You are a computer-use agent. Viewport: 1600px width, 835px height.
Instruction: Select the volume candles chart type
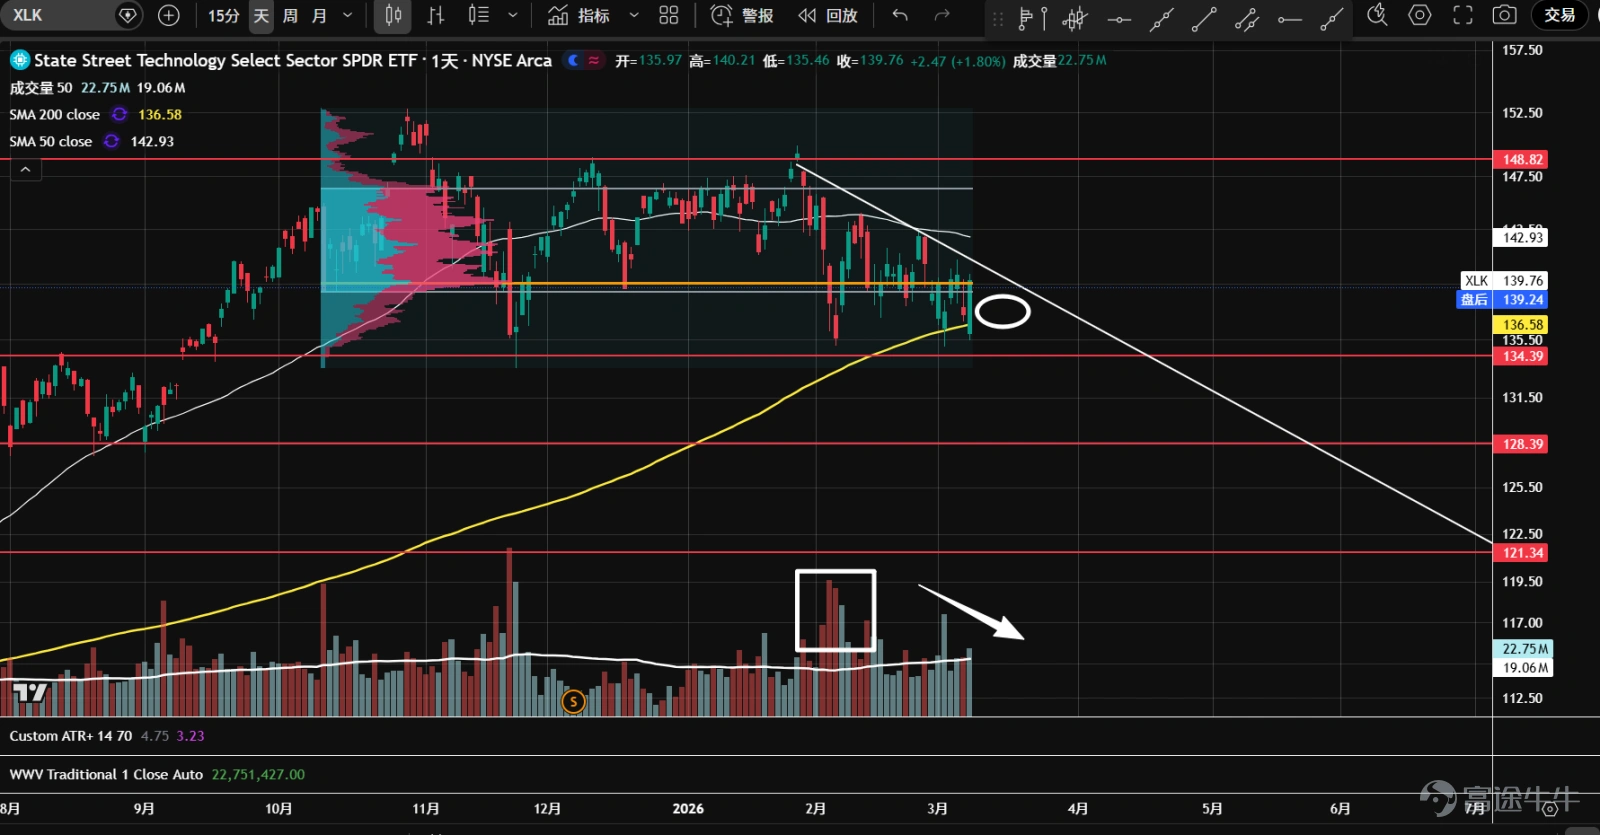point(479,15)
